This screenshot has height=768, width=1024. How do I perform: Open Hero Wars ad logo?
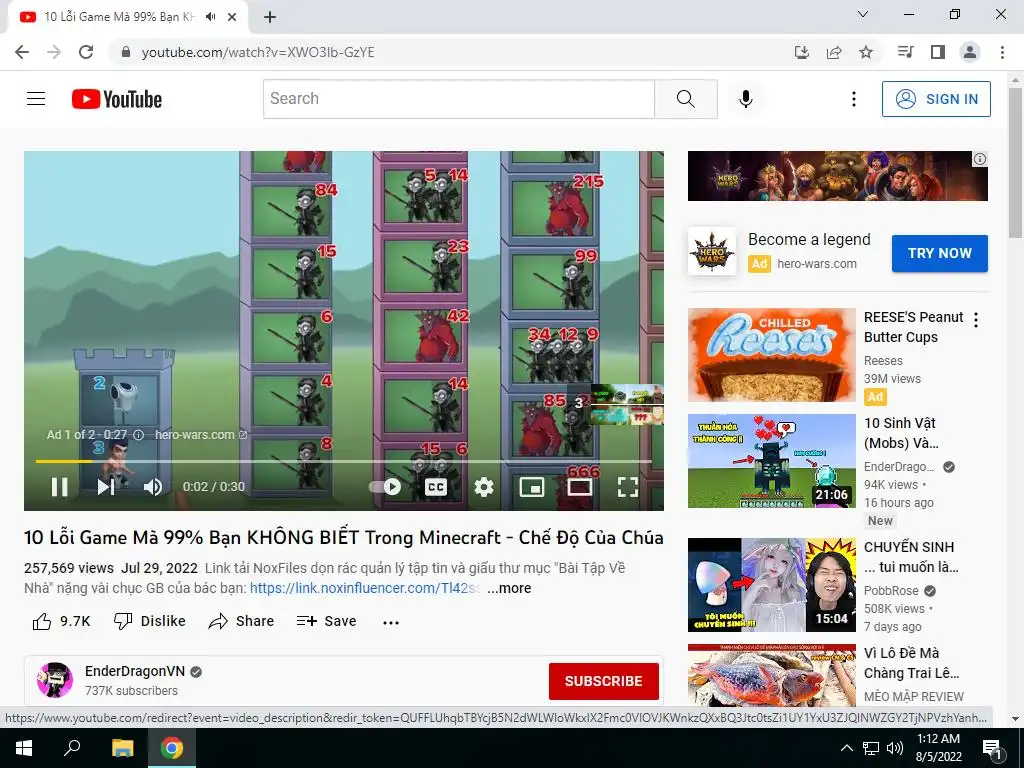(712, 251)
